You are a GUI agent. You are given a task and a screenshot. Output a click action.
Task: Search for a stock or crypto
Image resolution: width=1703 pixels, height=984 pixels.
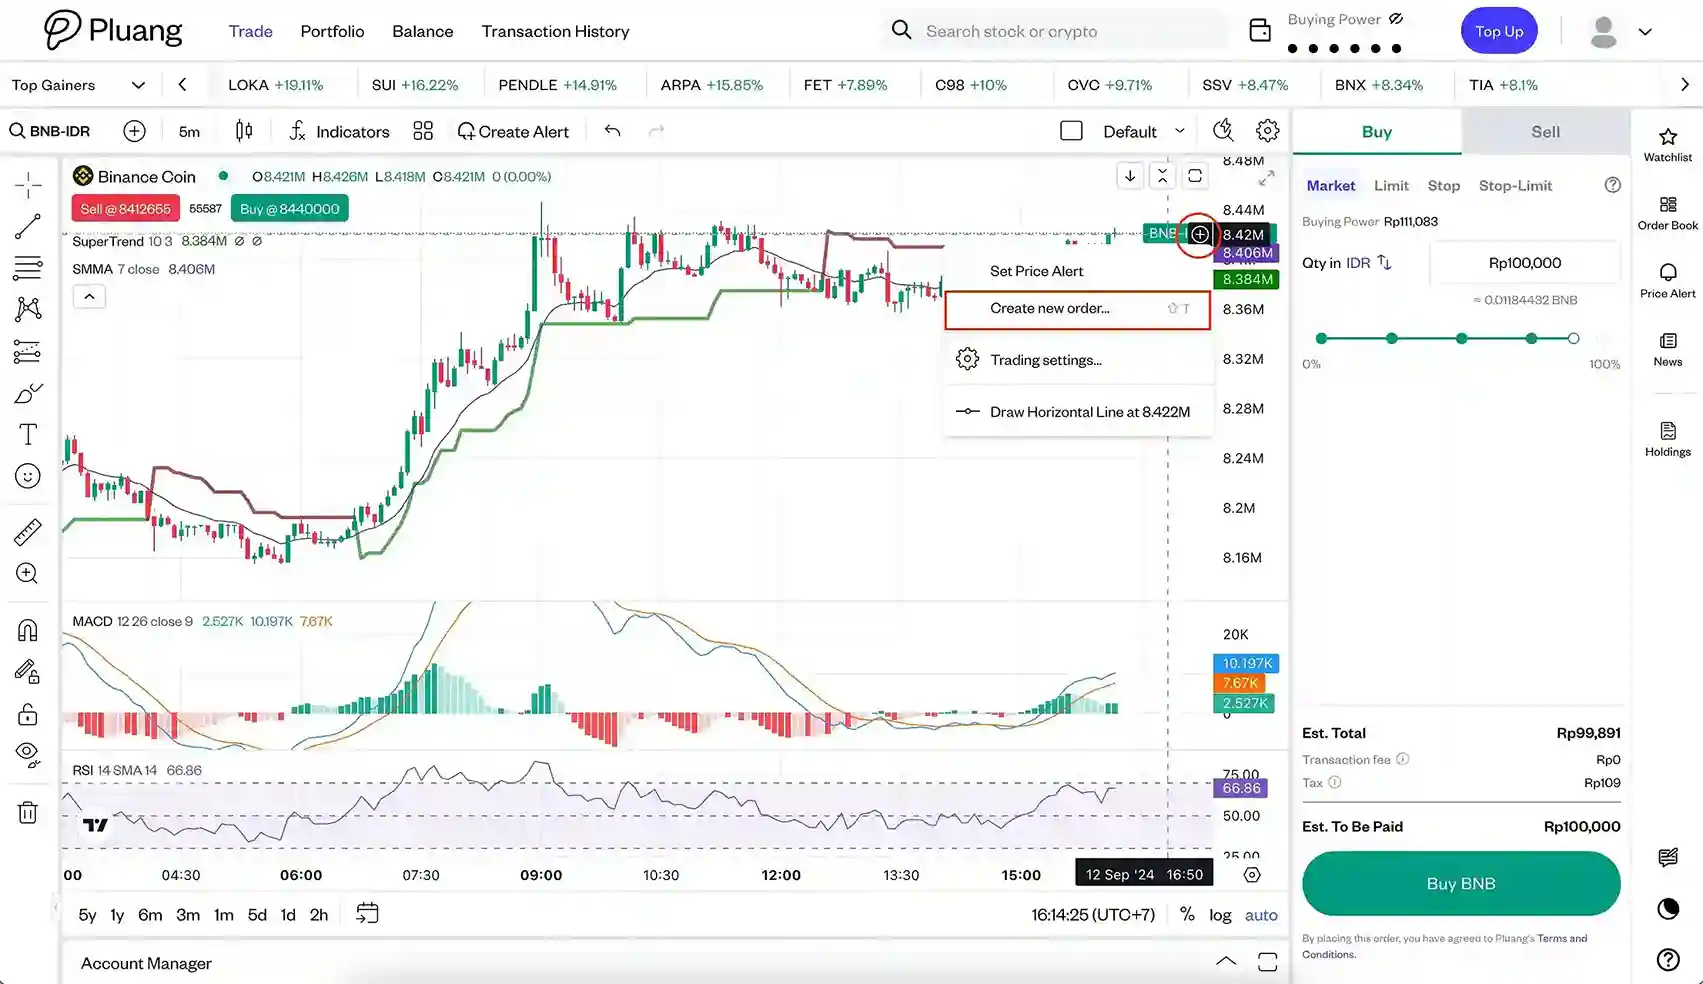point(1055,31)
